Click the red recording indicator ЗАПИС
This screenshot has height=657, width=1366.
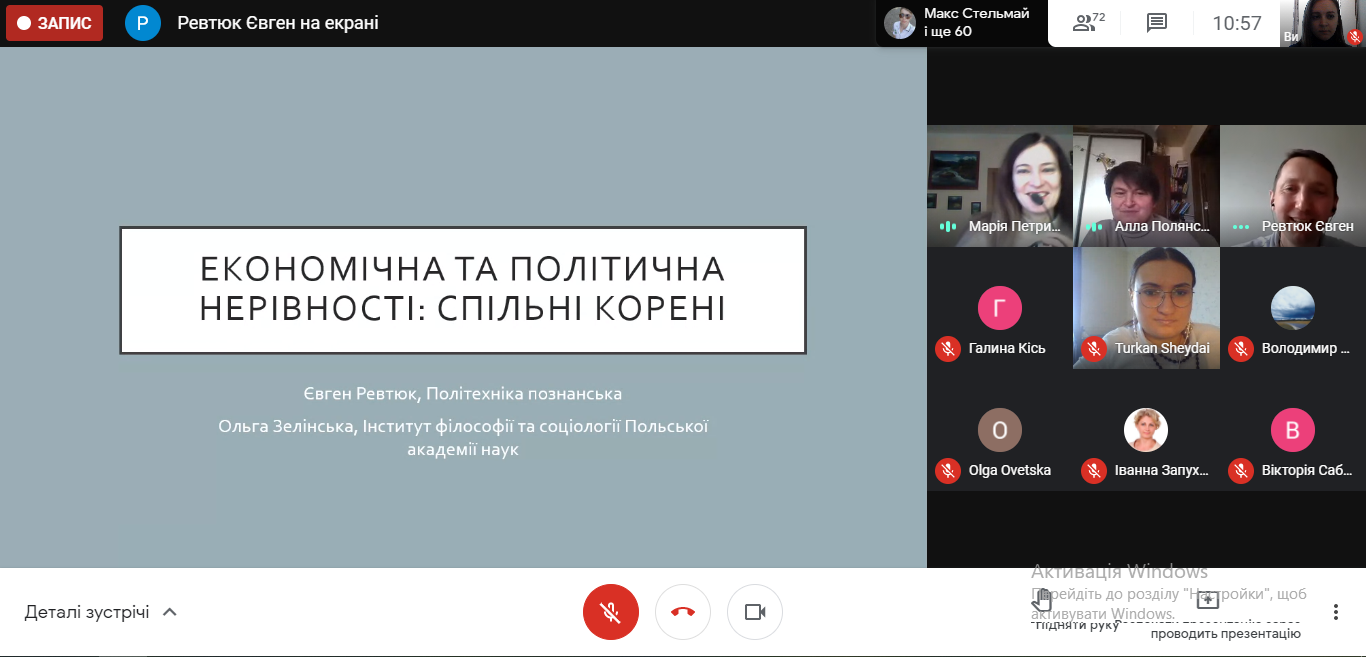click(x=55, y=23)
